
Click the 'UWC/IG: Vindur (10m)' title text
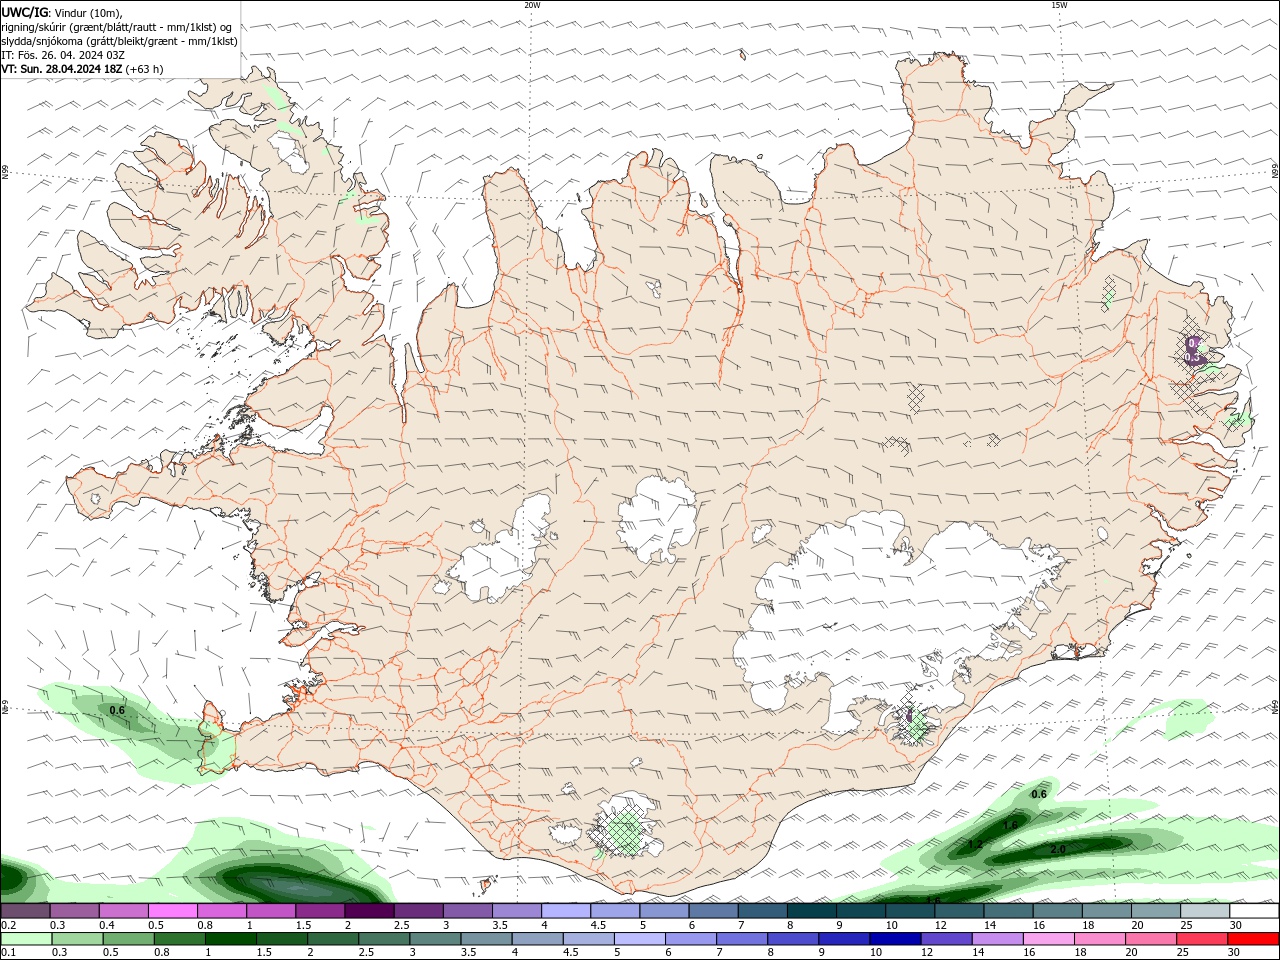(63, 12)
